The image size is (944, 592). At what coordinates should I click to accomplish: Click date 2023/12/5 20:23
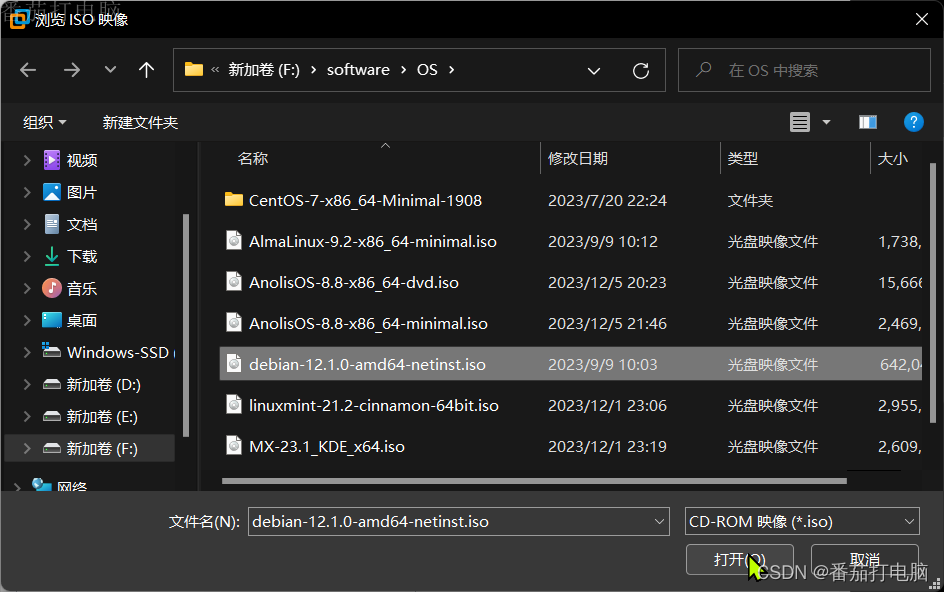coord(607,282)
